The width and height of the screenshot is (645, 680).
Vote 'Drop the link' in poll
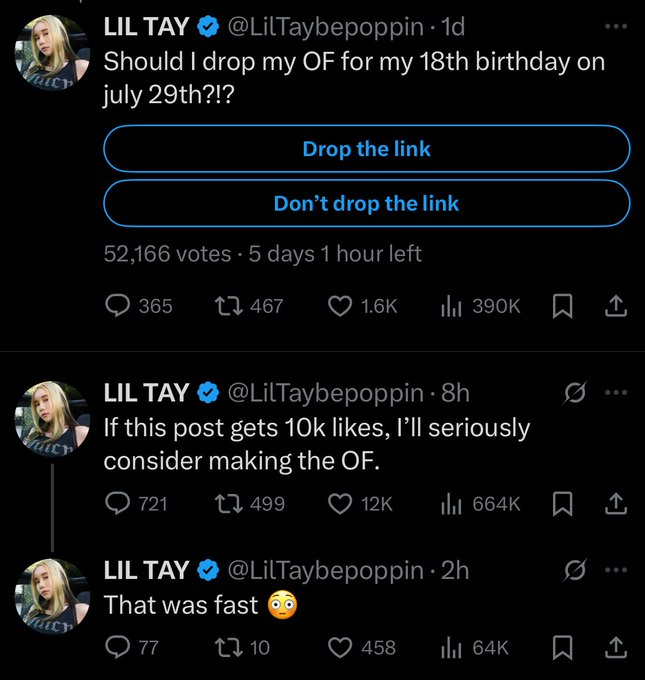[366, 149]
